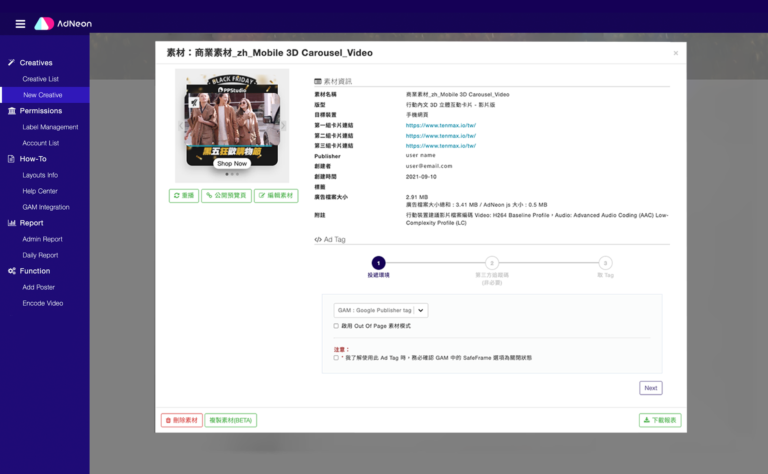Image resolution: width=768 pixels, height=474 pixels.
Task: Click the 2.91 MB file size value
Action: (x=417, y=197)
